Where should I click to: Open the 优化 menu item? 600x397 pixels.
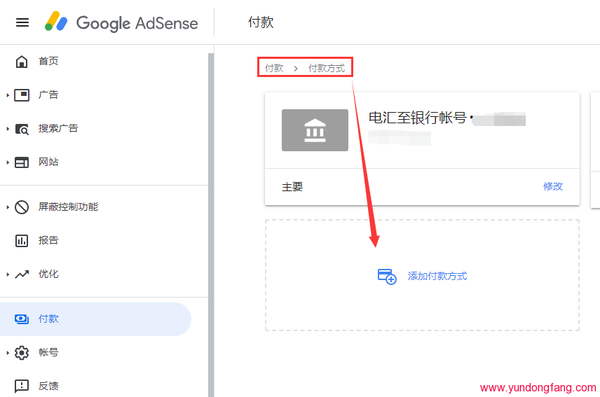click(x=48, y=274)
